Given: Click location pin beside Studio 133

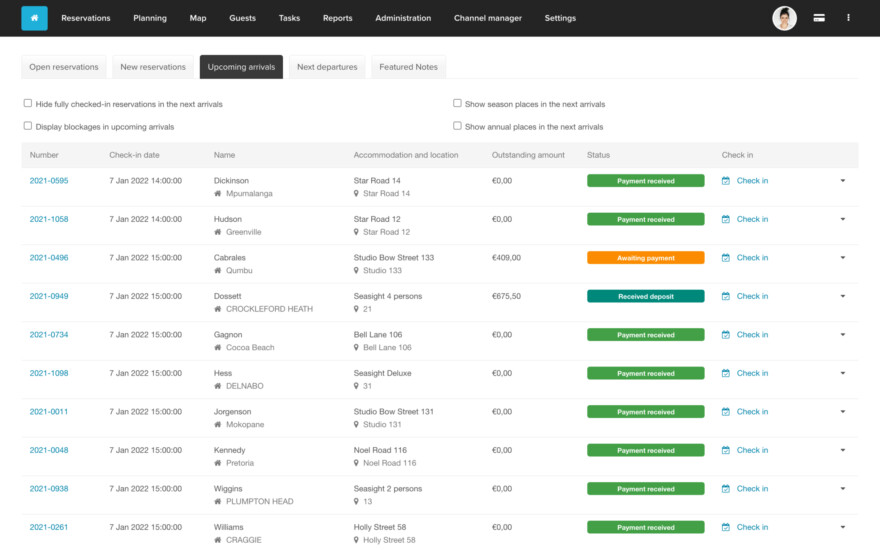Looking at the screenshot, I should click(x=356, y=271).
